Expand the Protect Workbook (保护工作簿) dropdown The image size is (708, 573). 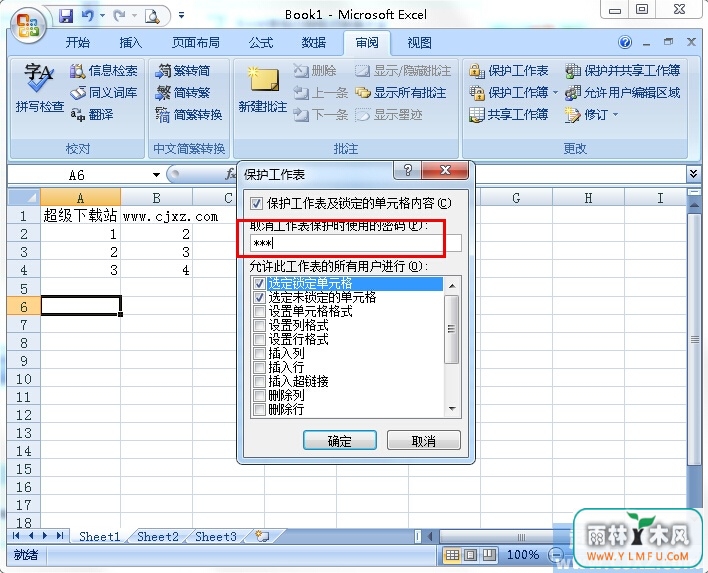(x=555, y=93)
